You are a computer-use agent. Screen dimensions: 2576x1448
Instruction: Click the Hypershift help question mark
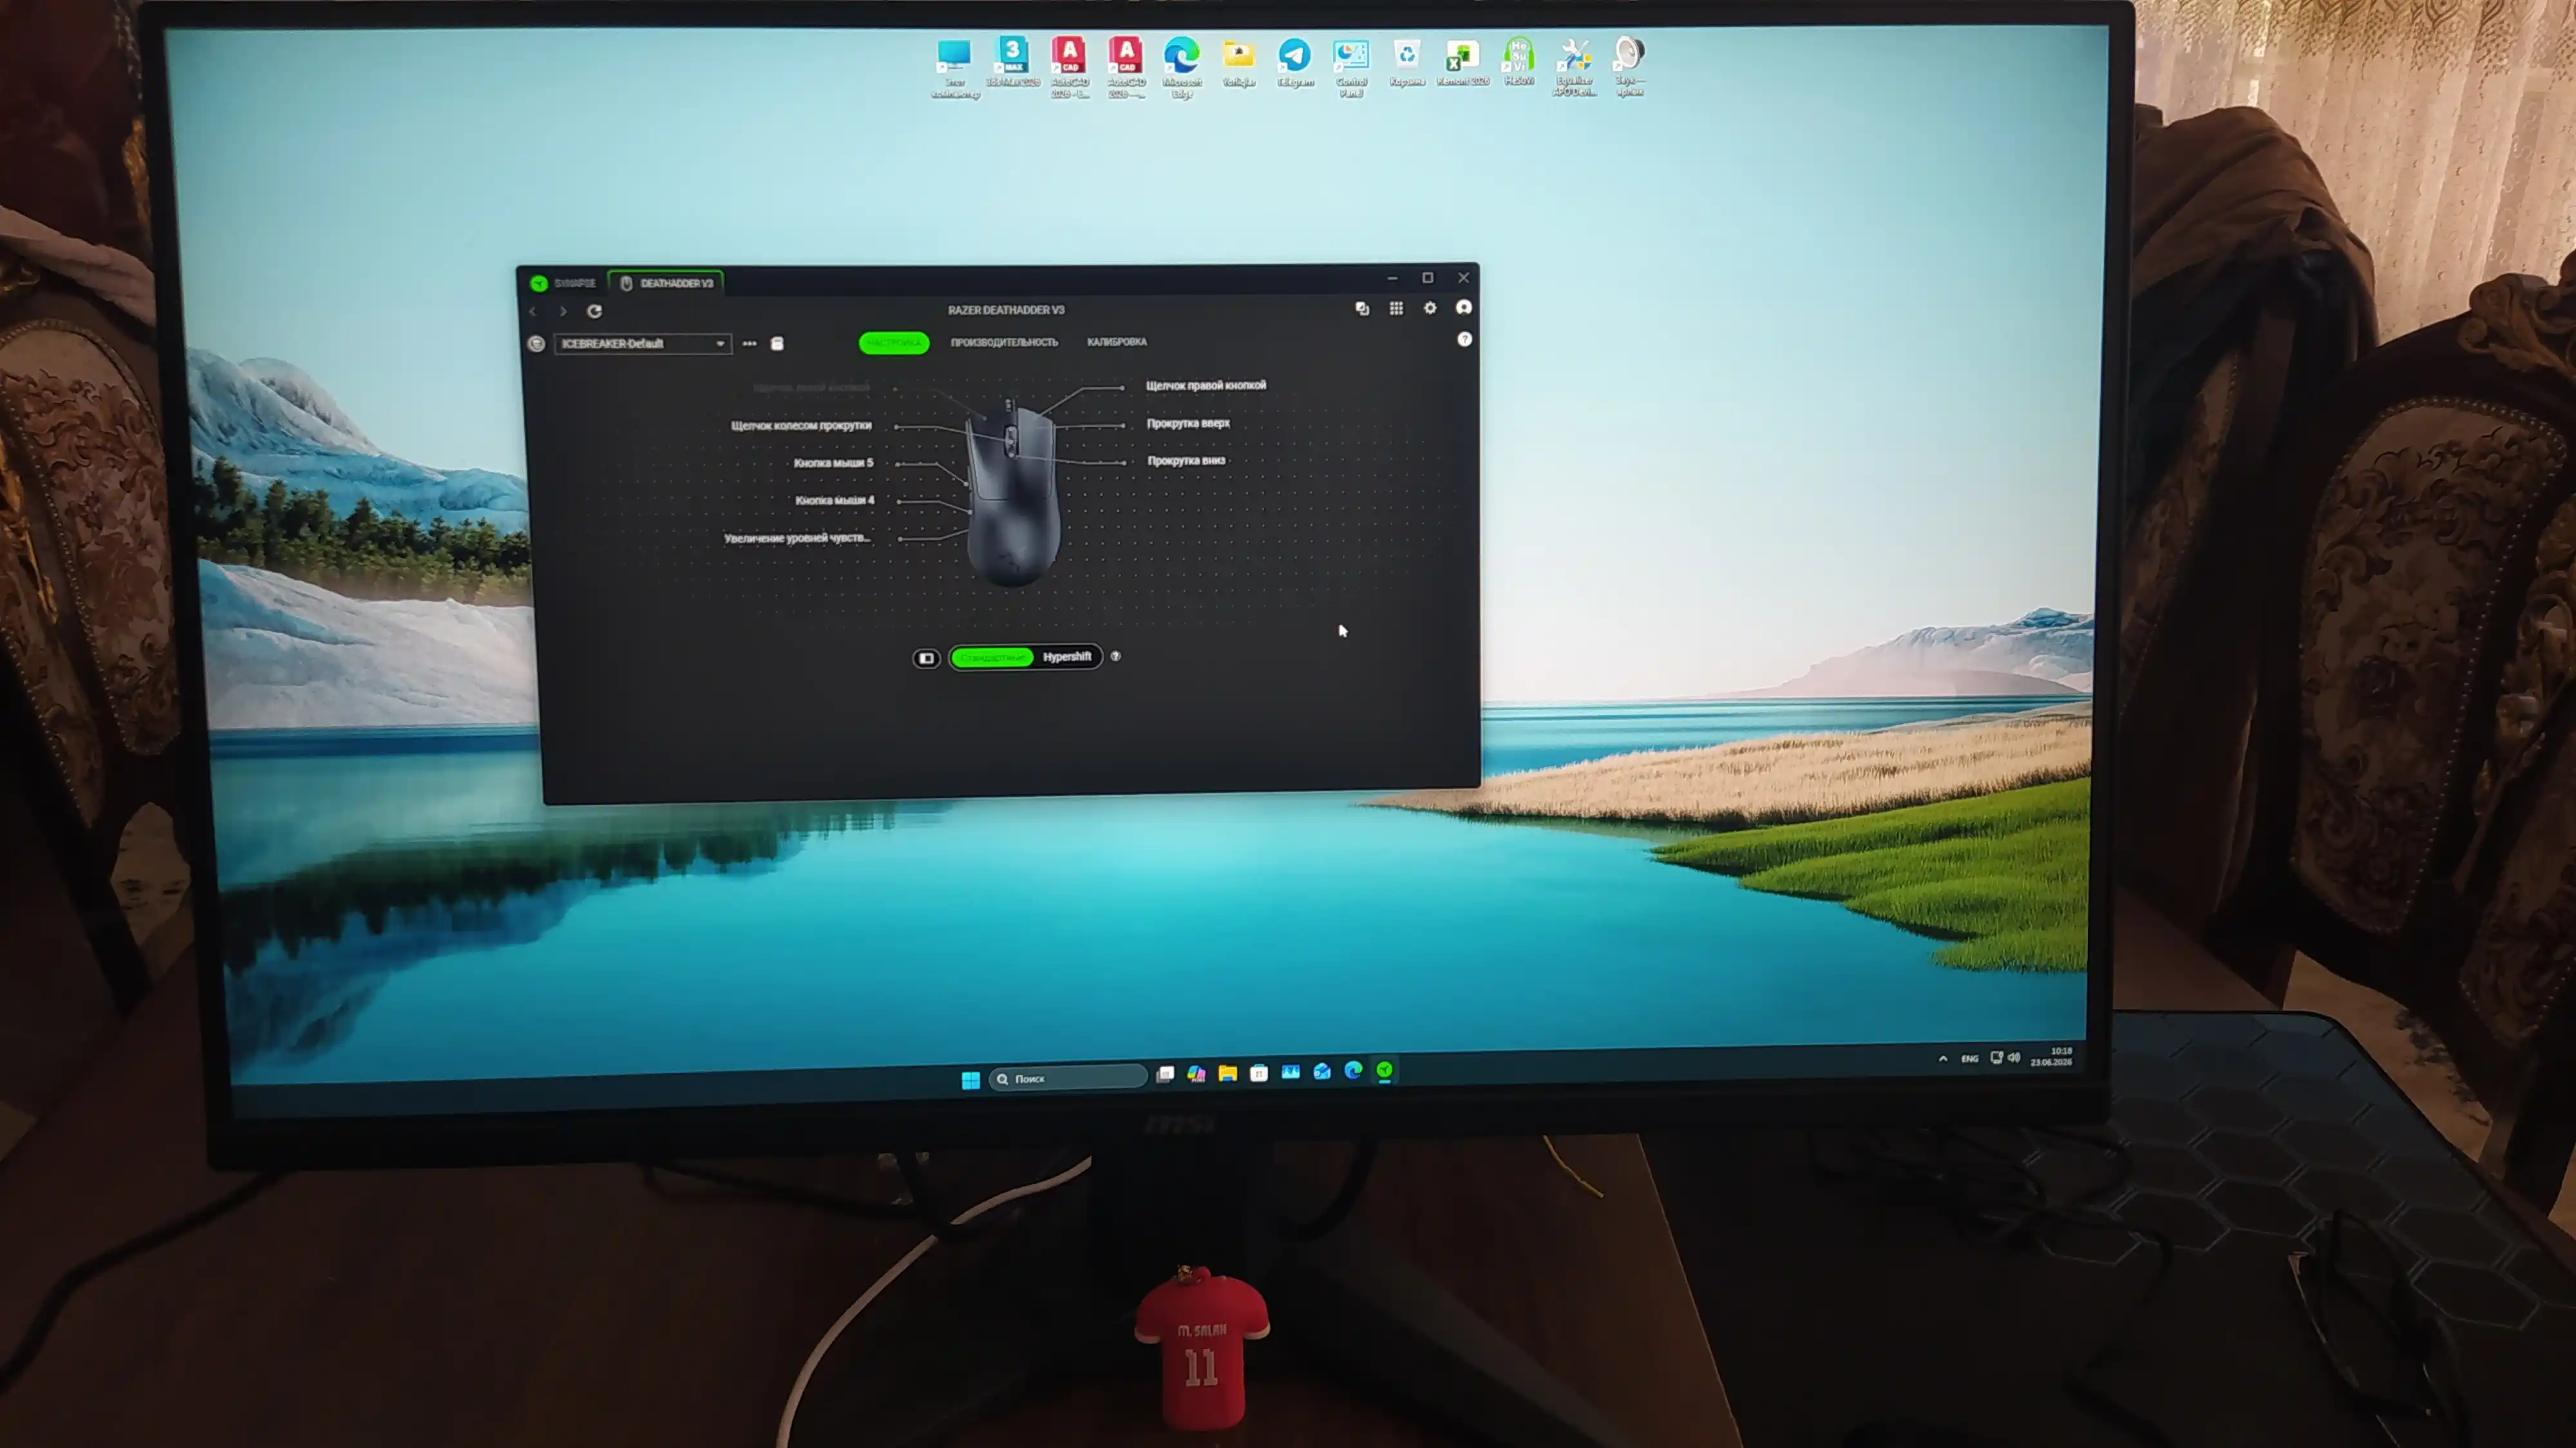1115,656
